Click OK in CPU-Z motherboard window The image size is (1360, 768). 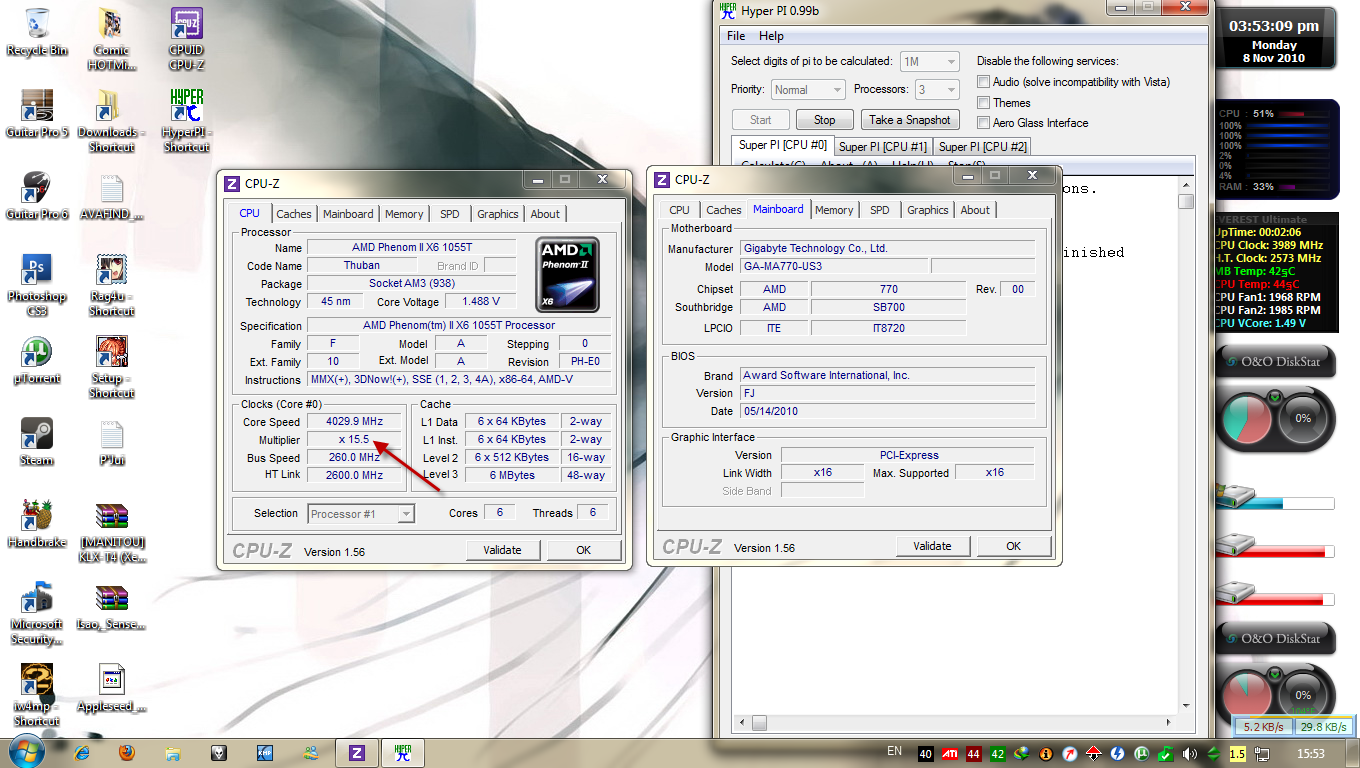pos(1013,546)
